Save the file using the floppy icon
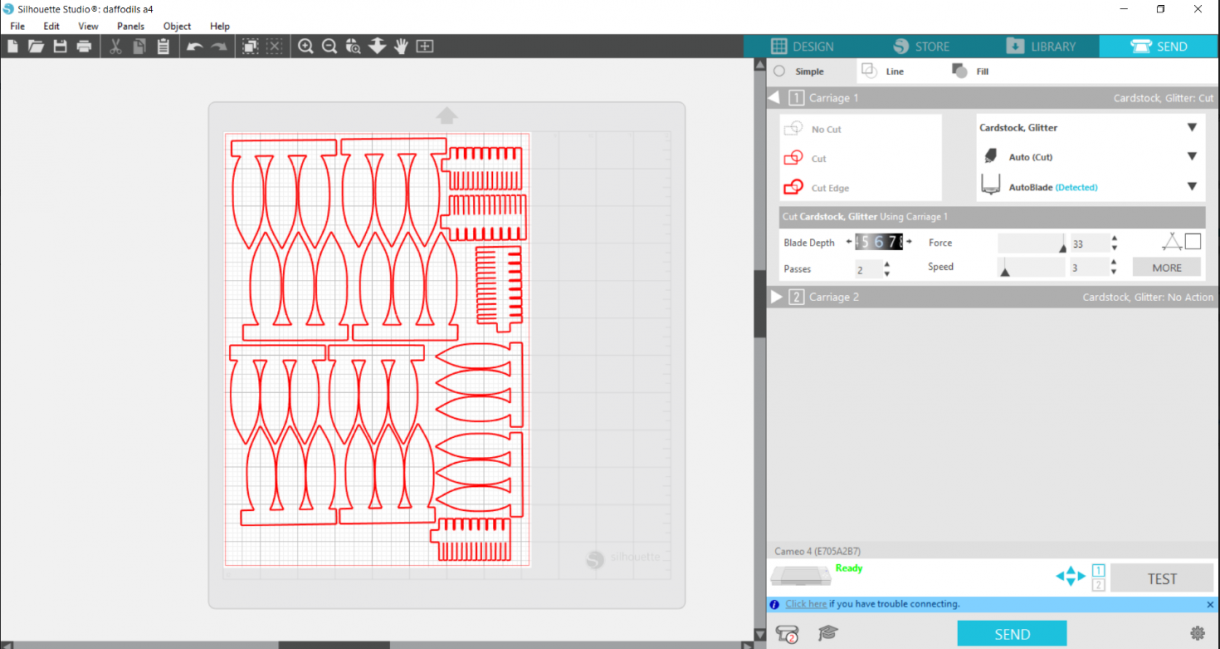1220x649 pixels. 60,46
